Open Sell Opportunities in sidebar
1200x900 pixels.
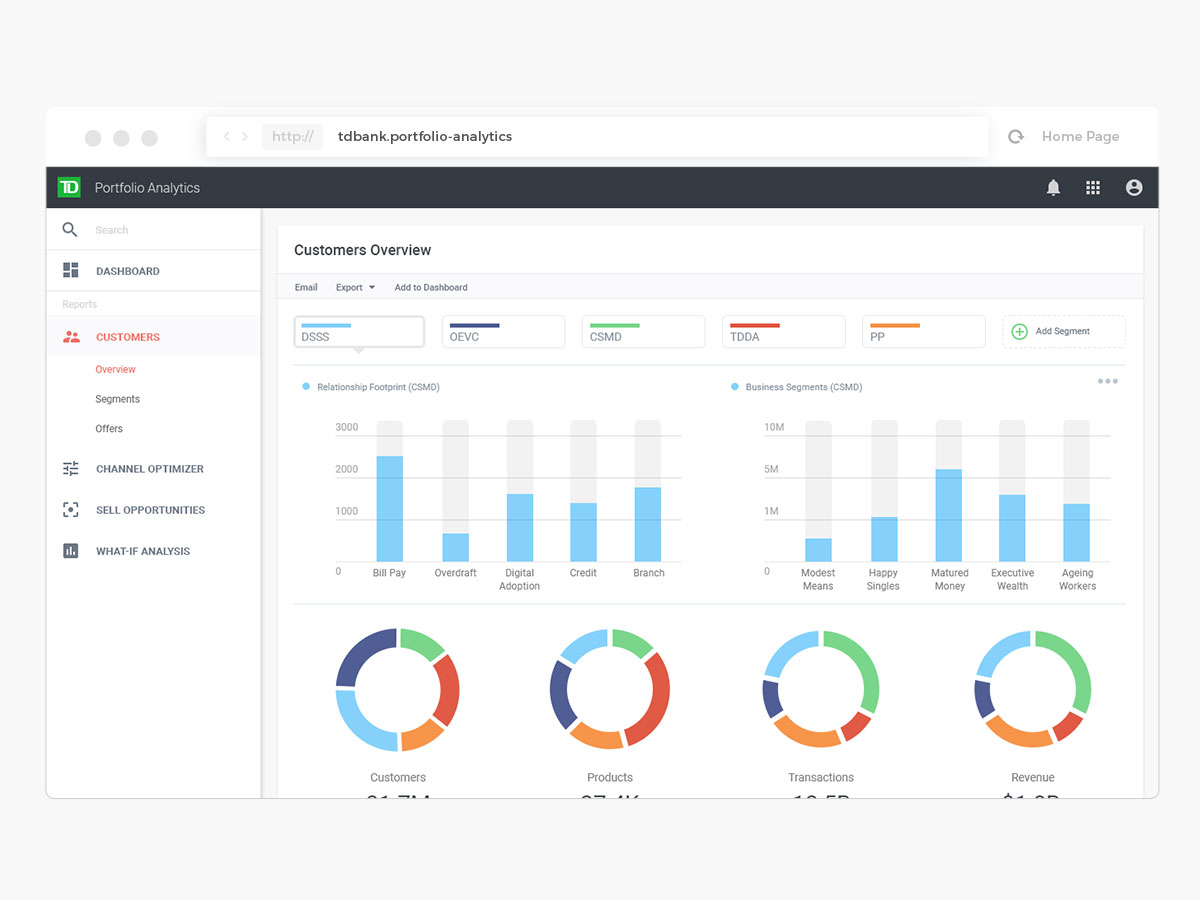pyautogui.click(x=150, y=510)
